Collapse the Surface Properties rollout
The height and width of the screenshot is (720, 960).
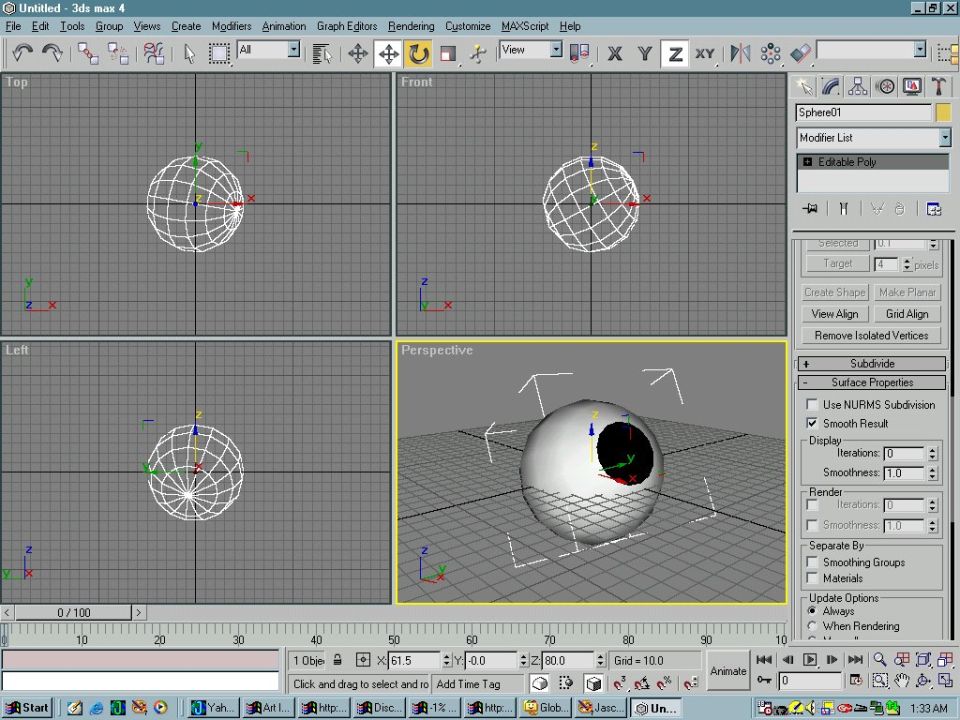click(x=872, y=383)
